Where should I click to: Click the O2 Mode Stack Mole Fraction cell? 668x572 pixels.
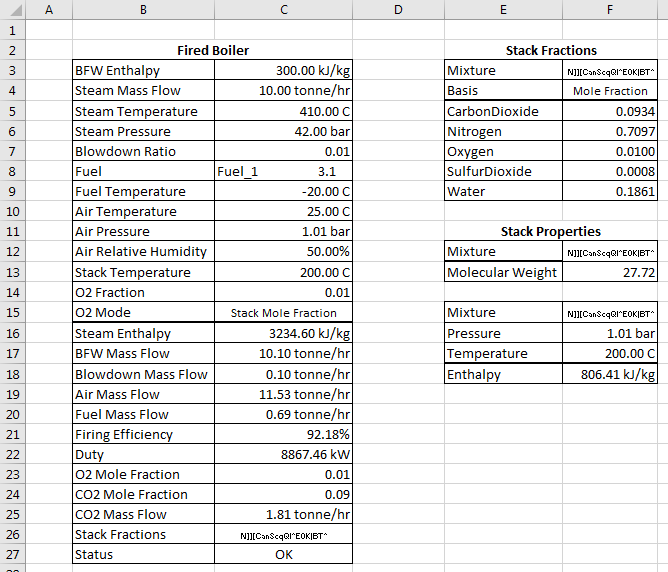[x=283, y=313]
